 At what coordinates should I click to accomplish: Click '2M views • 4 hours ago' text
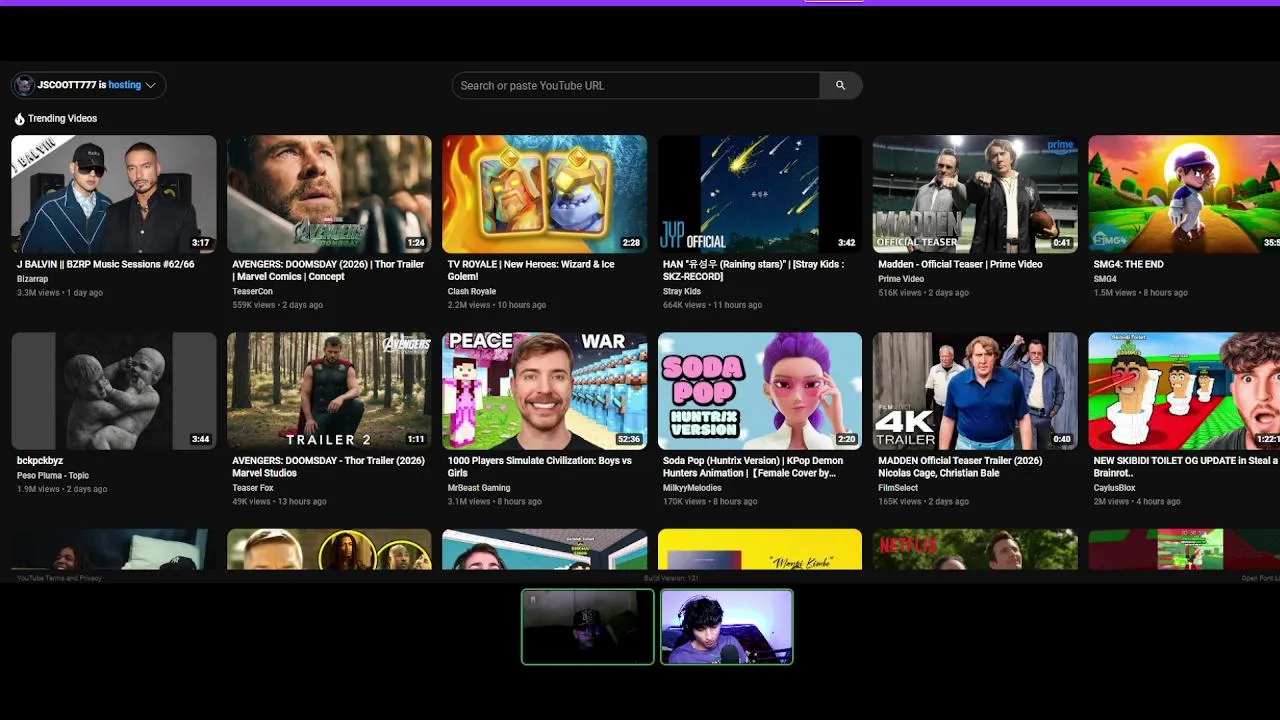1137,502
